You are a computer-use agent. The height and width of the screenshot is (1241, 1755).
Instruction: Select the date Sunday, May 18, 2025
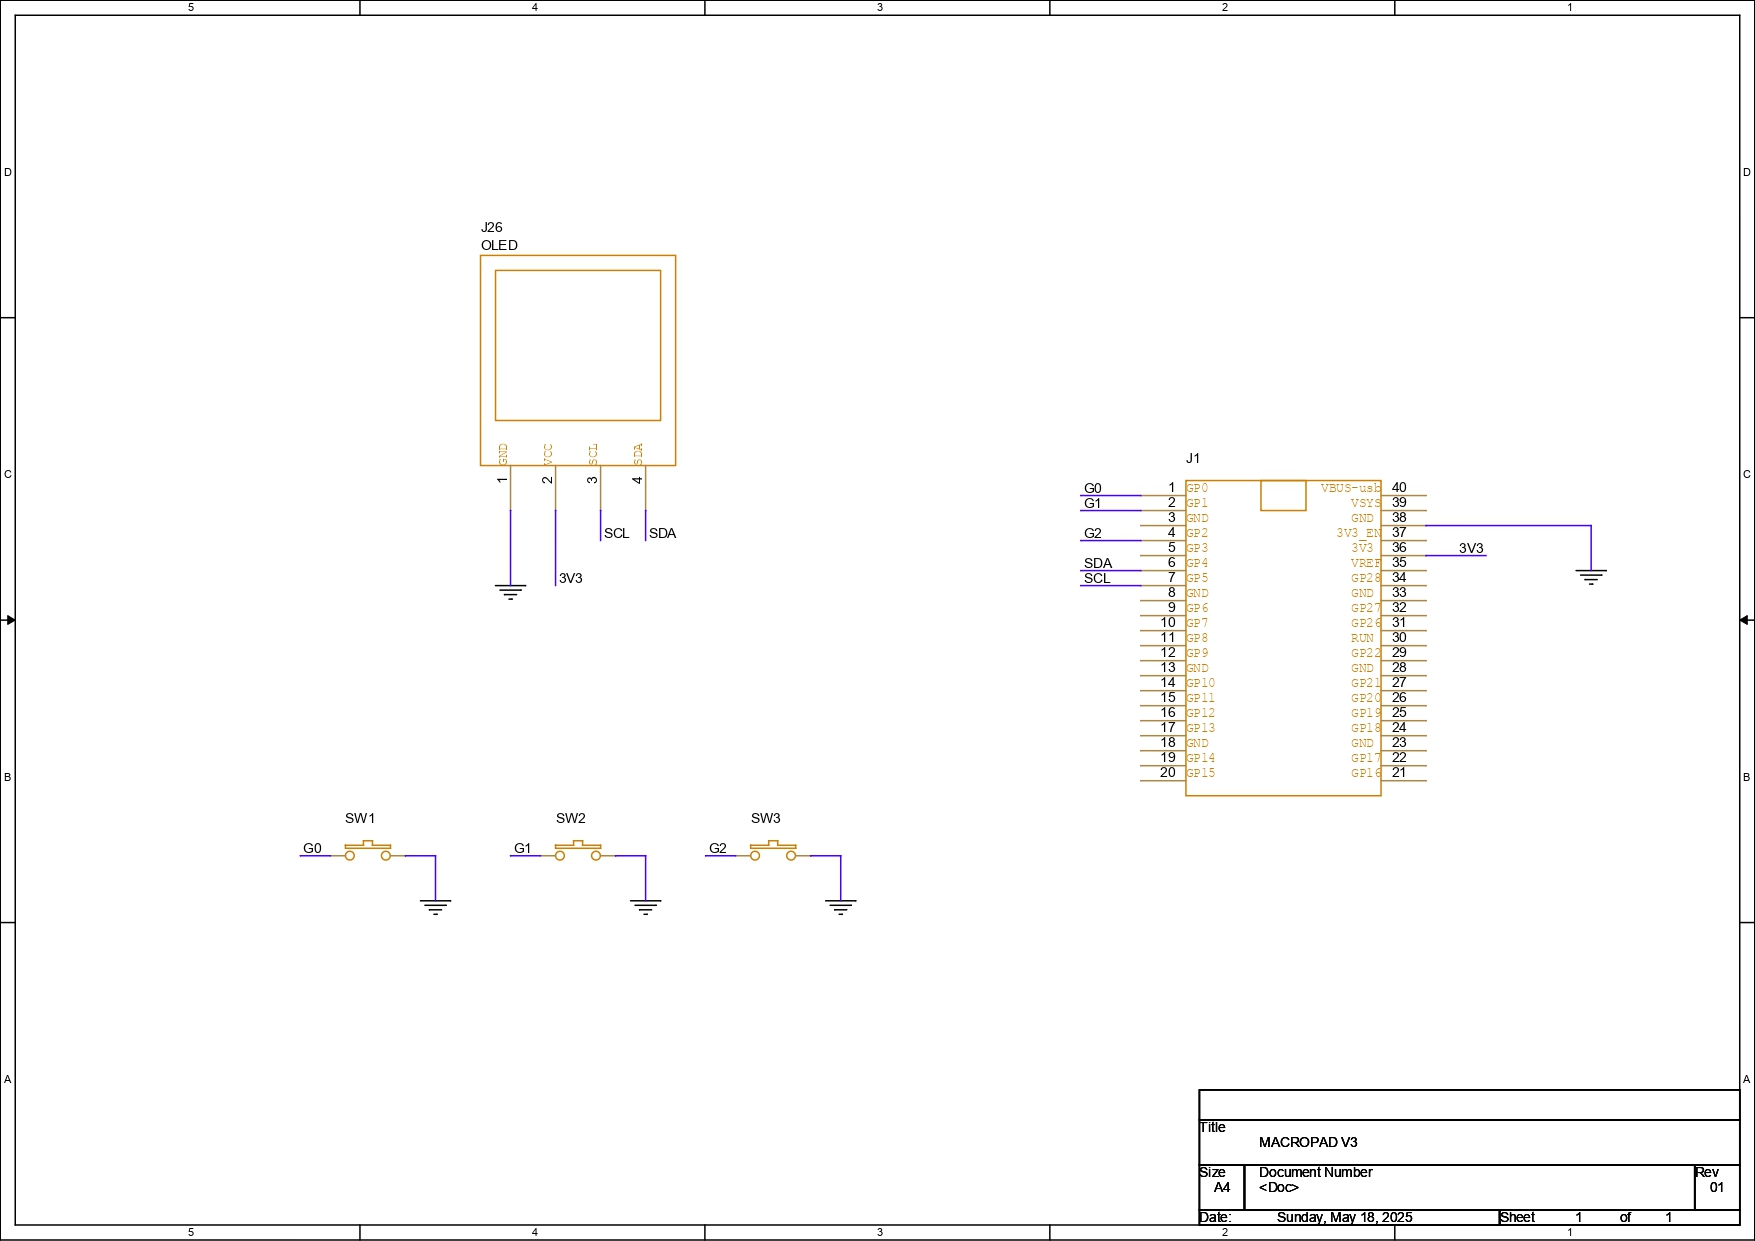pyautogui.click(x=1344, y=1217)
